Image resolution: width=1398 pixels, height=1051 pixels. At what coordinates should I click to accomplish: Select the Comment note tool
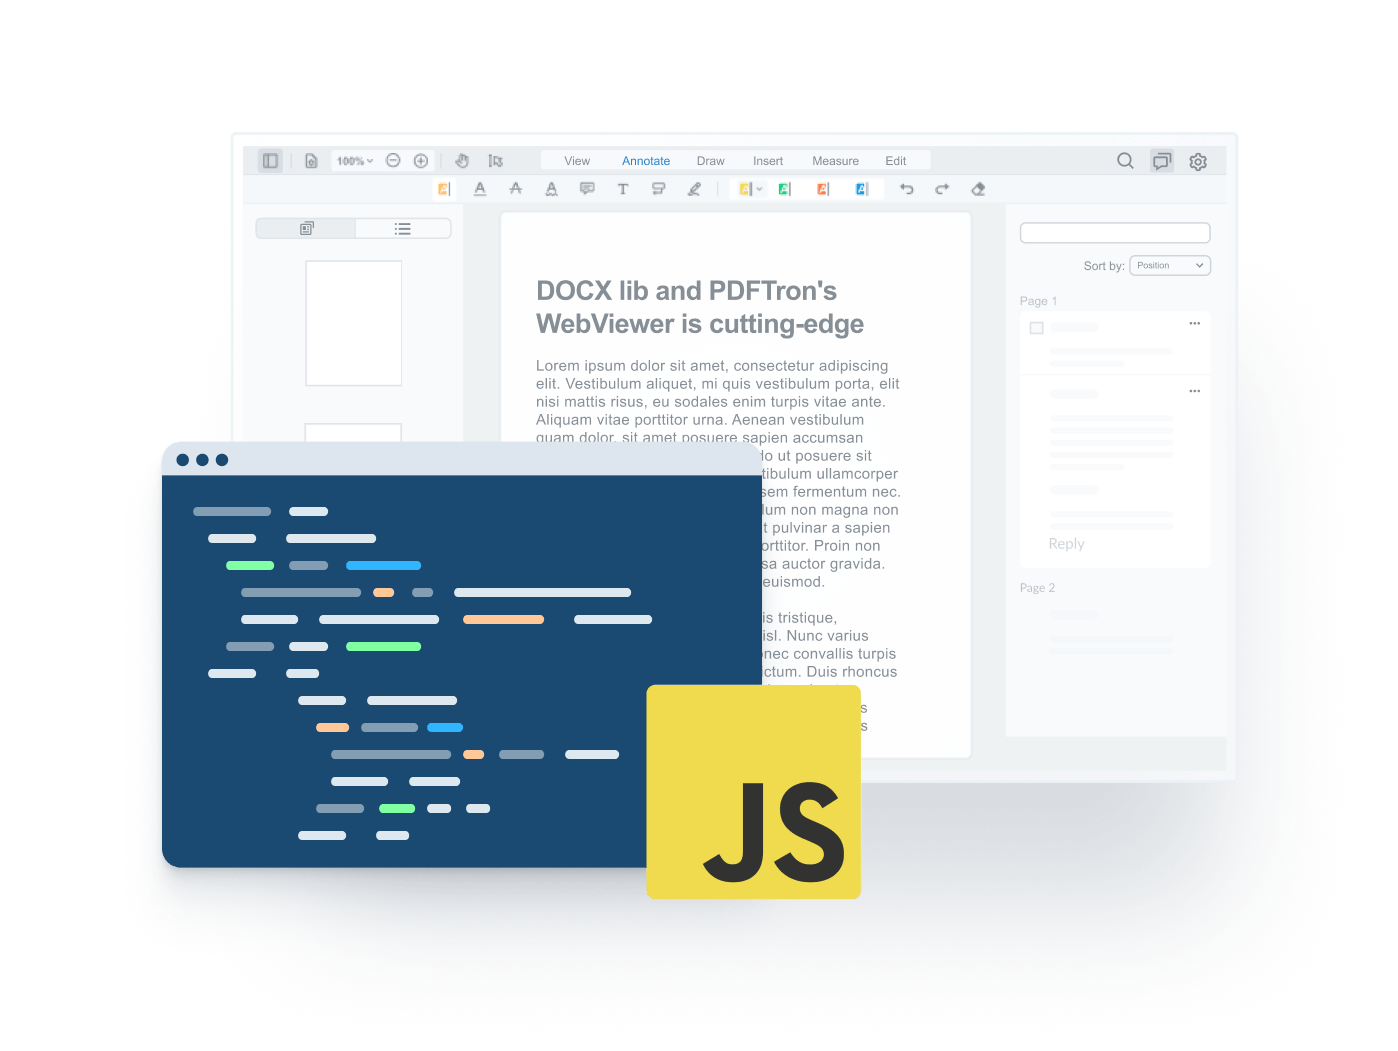[587, 189]
